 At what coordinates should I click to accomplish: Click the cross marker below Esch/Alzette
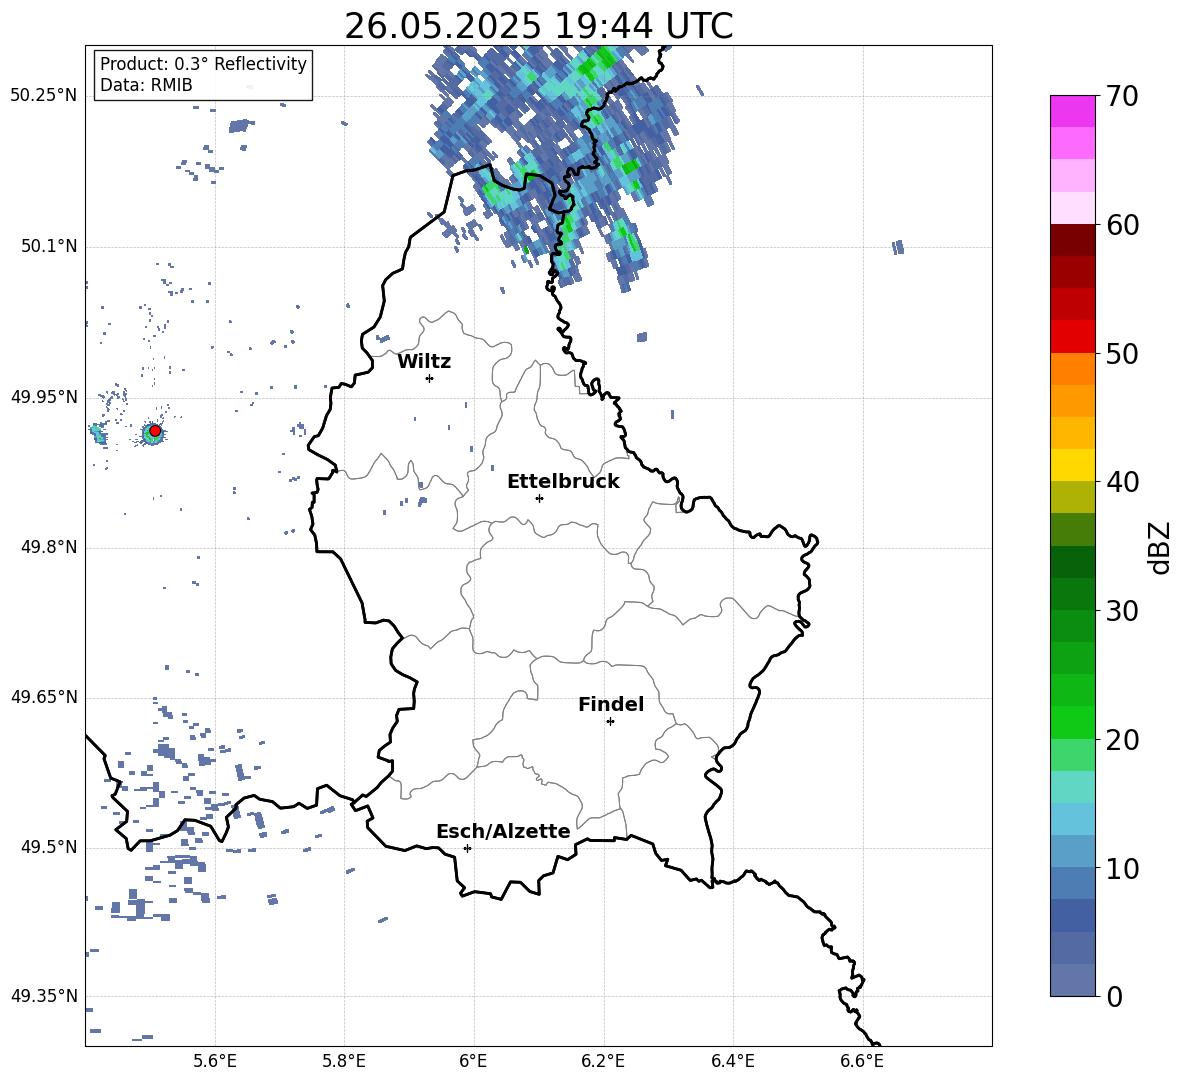click(x=467, y=848)
